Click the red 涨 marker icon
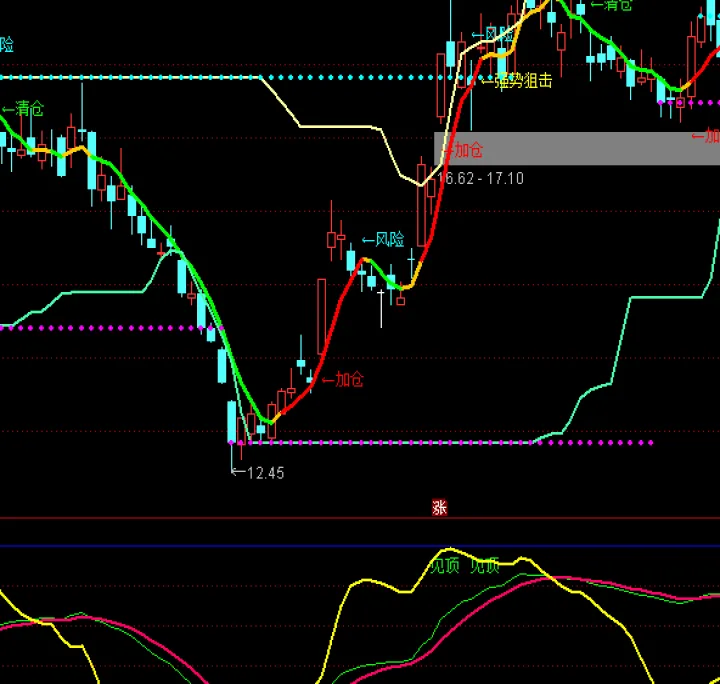The height and width of the screenshot is (684, 720). pos(439,507)
